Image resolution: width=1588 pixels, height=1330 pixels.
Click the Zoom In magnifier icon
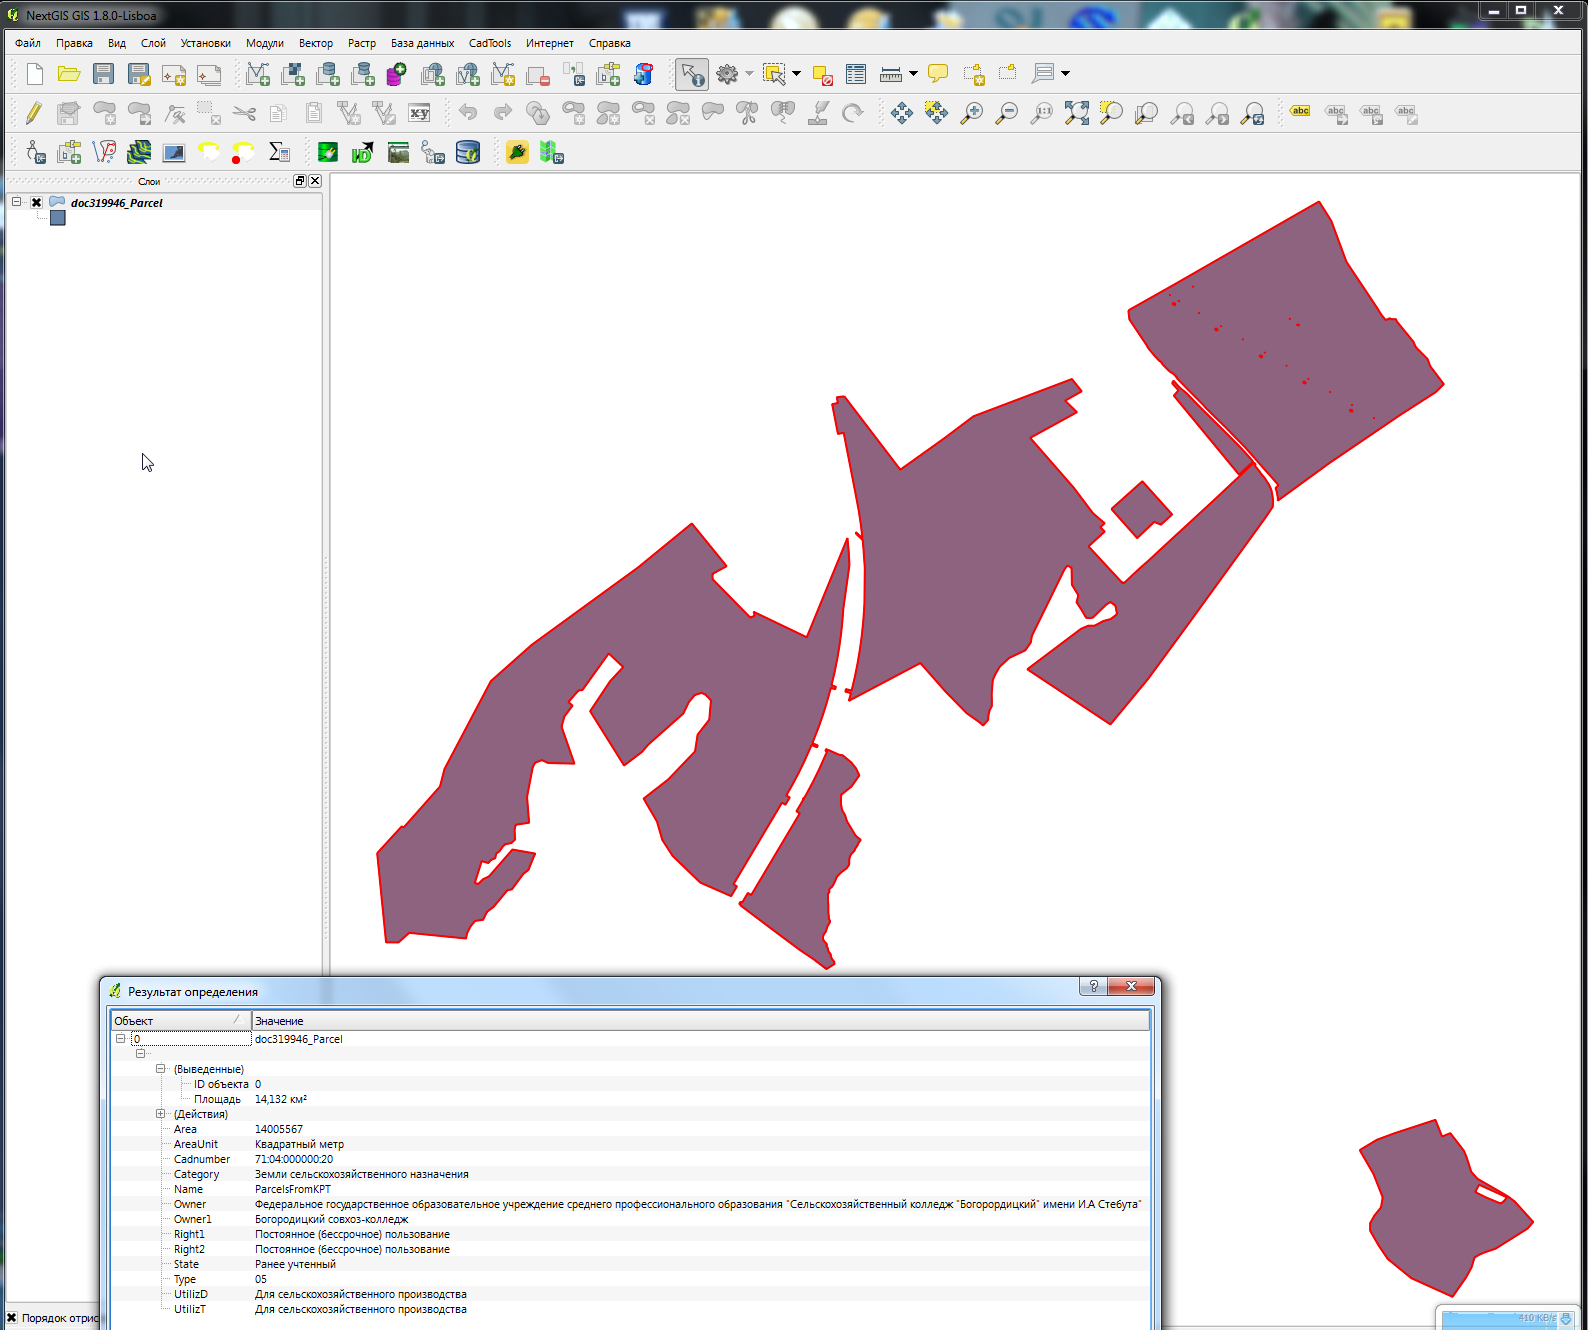tap(971, 113)
